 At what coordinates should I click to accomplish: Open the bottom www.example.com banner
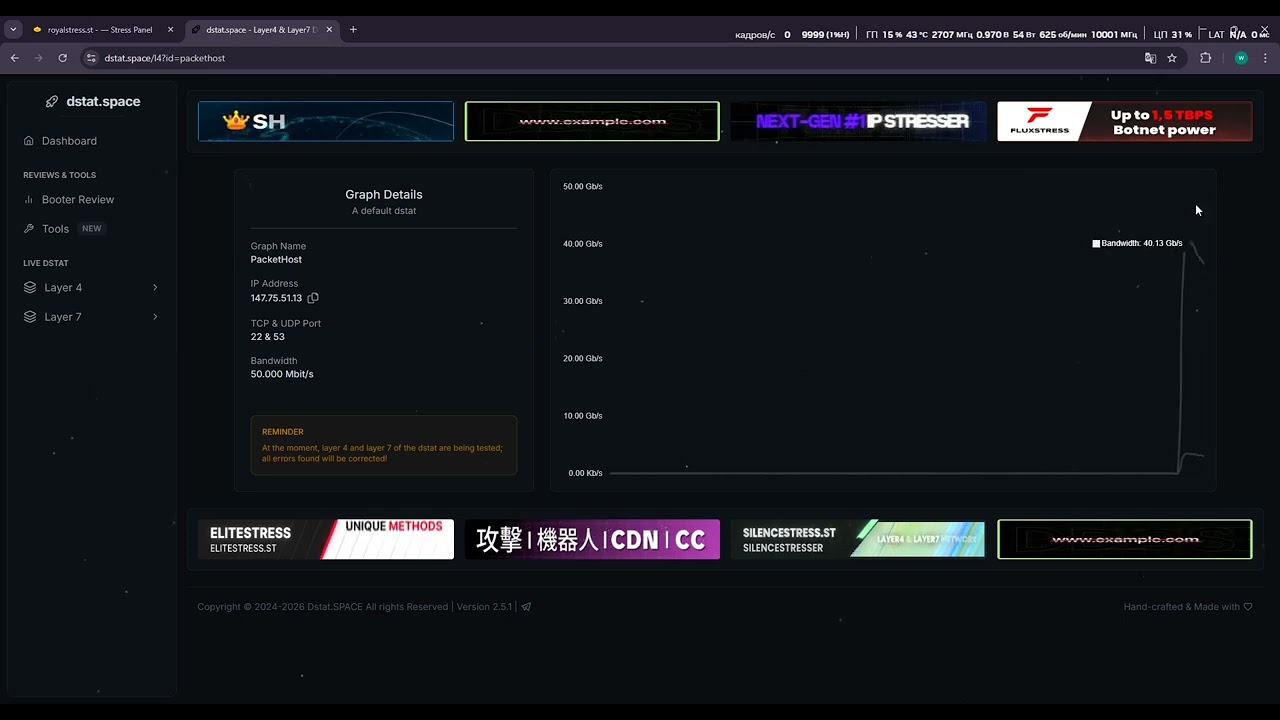click(1125, 539)
